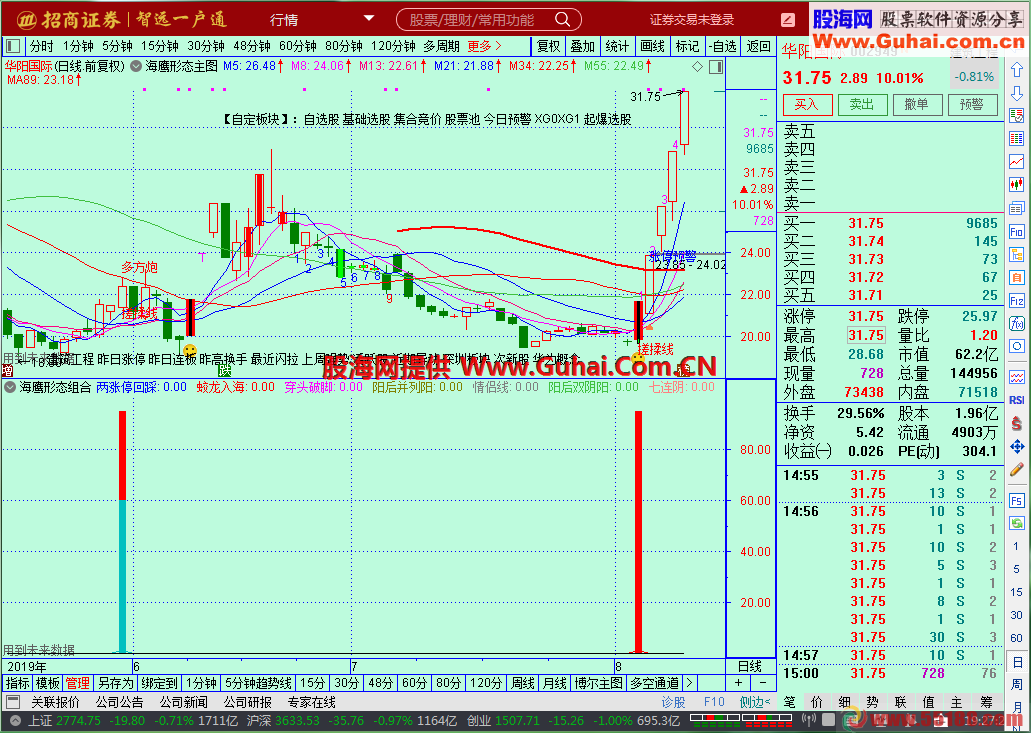The height and width of the screenshot is (733, 1031).
Task: Click the wave chart sidebar icon above RSI
Action: pos(1017,377)
